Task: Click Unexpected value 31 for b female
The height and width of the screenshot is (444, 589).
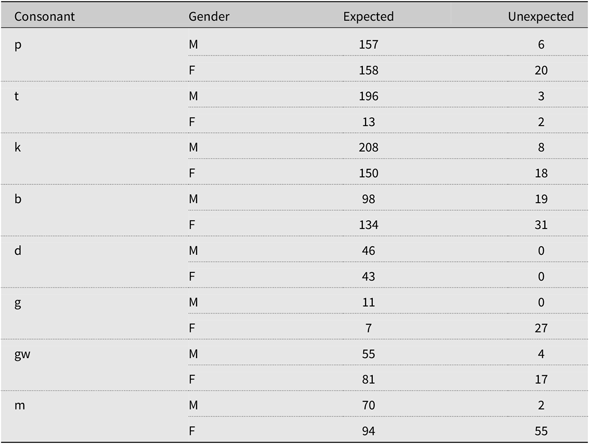Action: point(541,225)
